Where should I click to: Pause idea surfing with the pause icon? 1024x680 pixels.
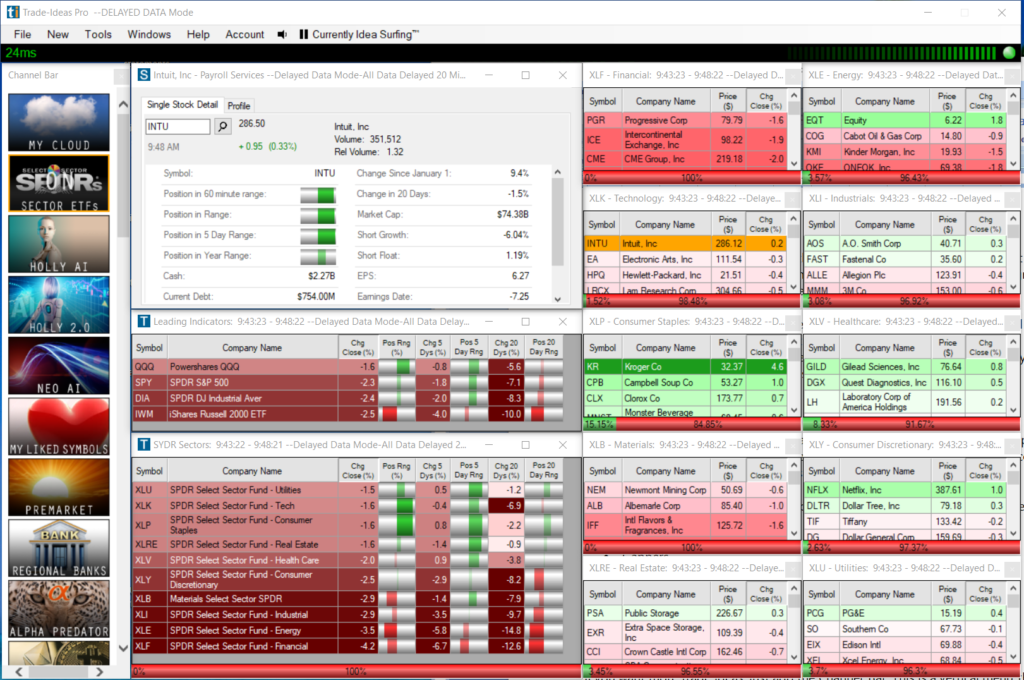[304, 35]
